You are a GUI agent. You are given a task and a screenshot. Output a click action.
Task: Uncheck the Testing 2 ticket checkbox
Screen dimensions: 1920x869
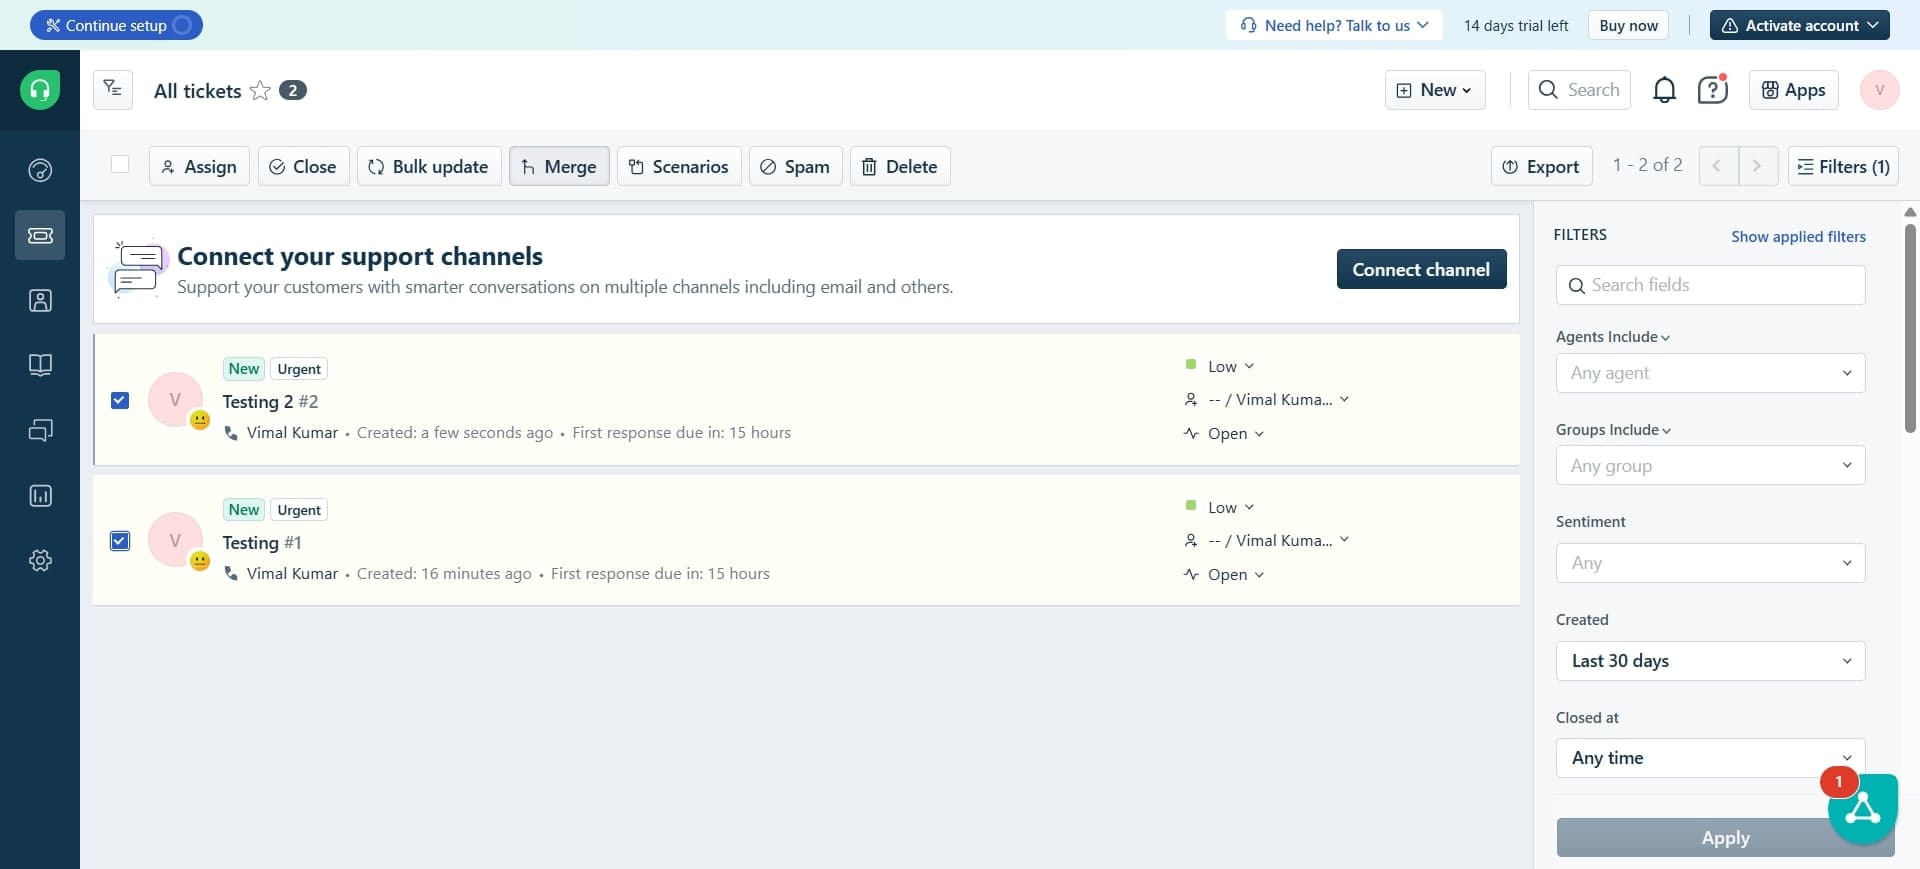[120, 400]
